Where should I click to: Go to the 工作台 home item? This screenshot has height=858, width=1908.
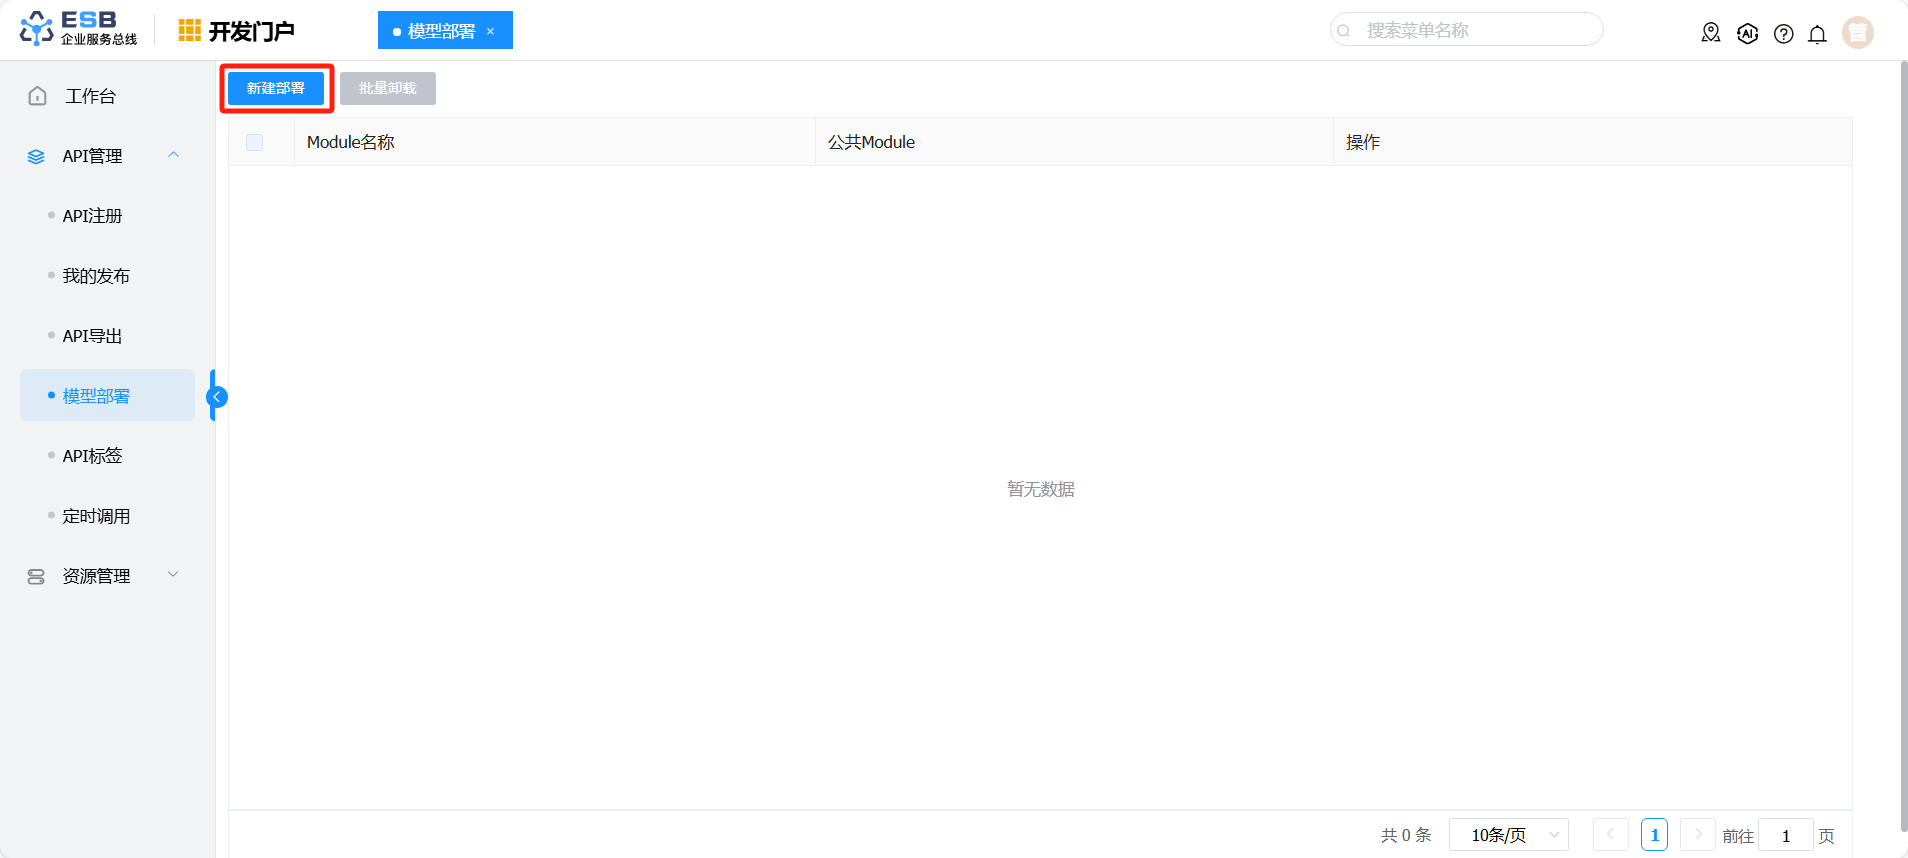pos(90,96)
